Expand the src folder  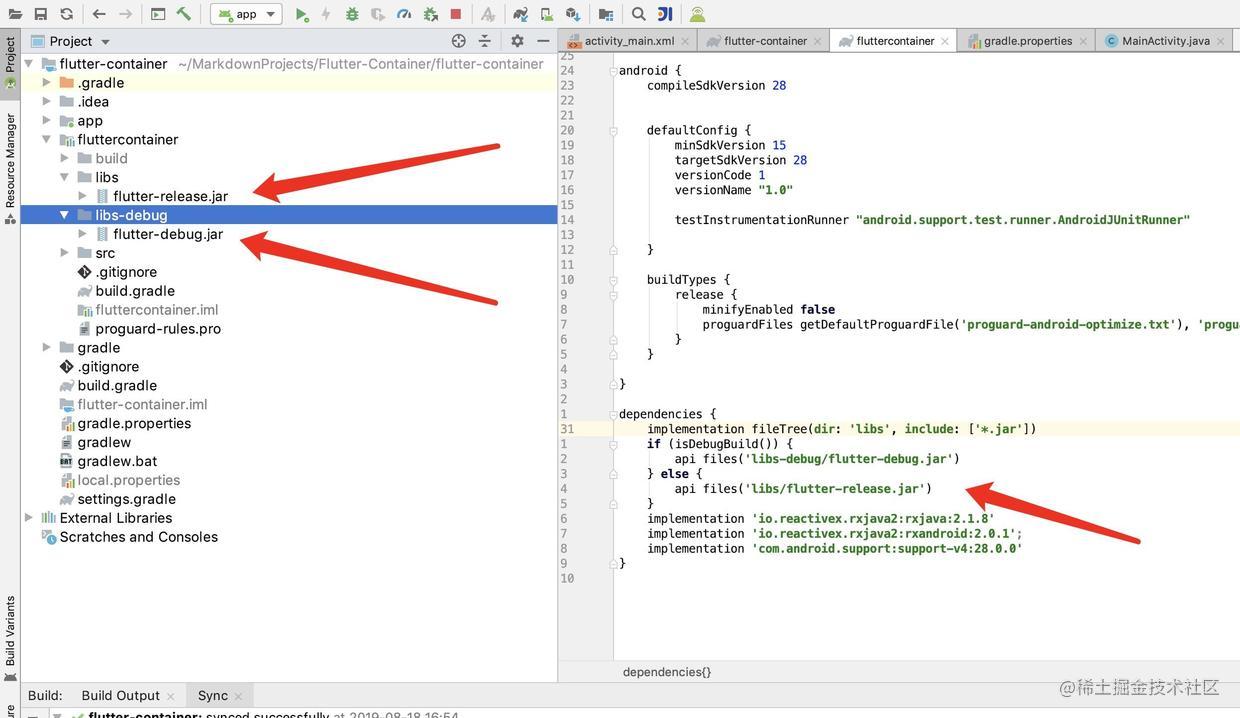click(x=64, y=253)
